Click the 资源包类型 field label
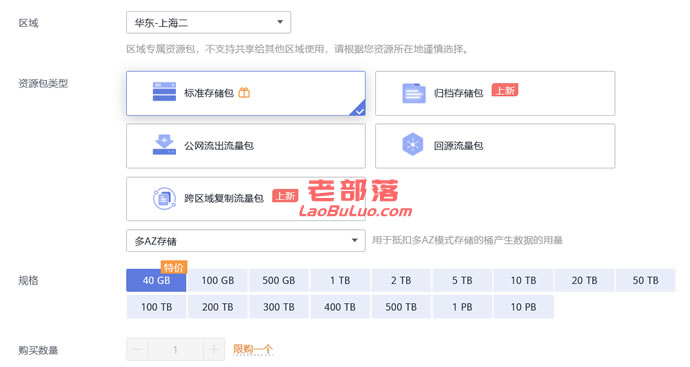 43,83
